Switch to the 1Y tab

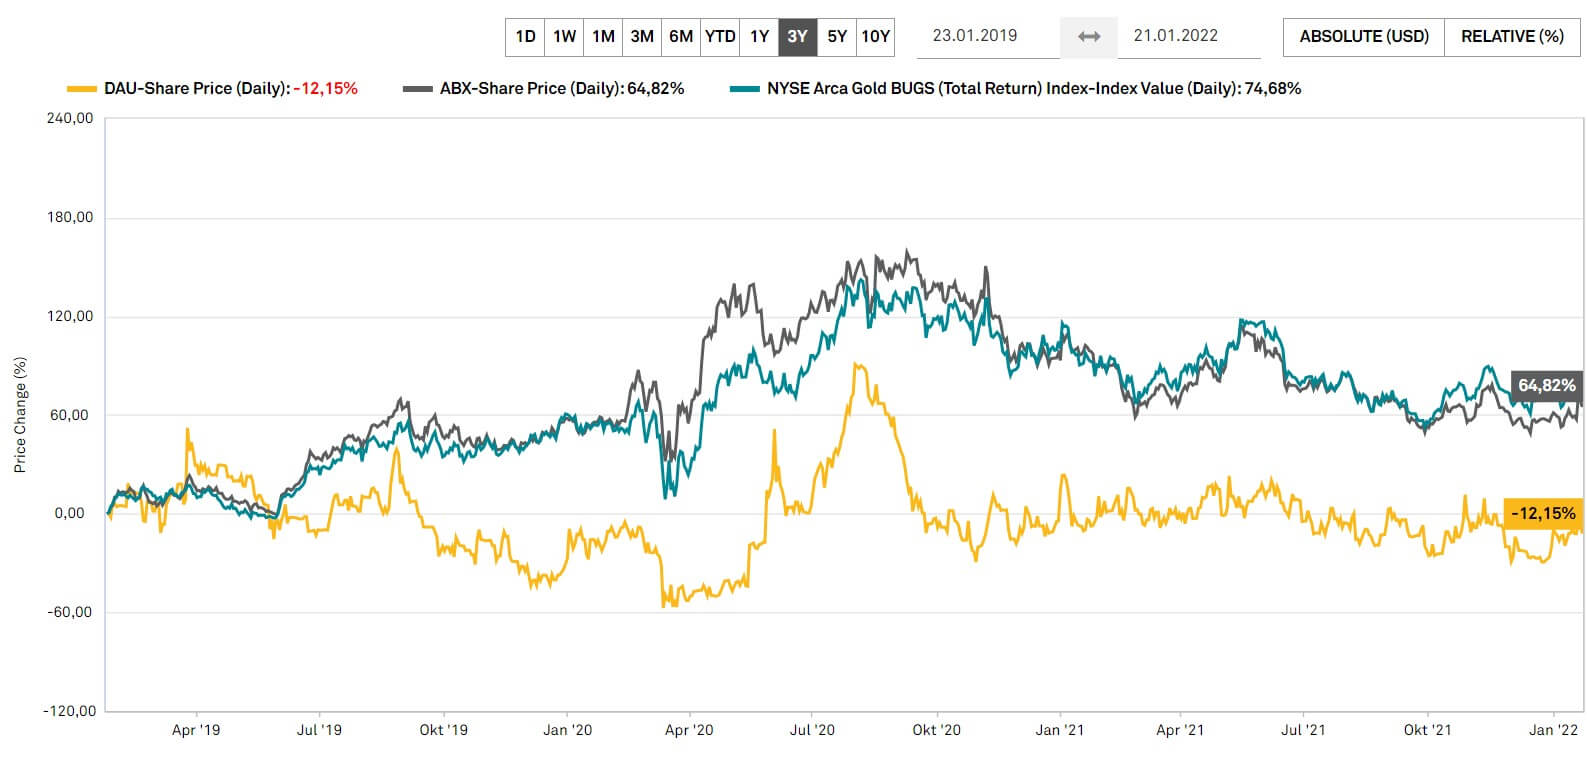pos(758,36)
